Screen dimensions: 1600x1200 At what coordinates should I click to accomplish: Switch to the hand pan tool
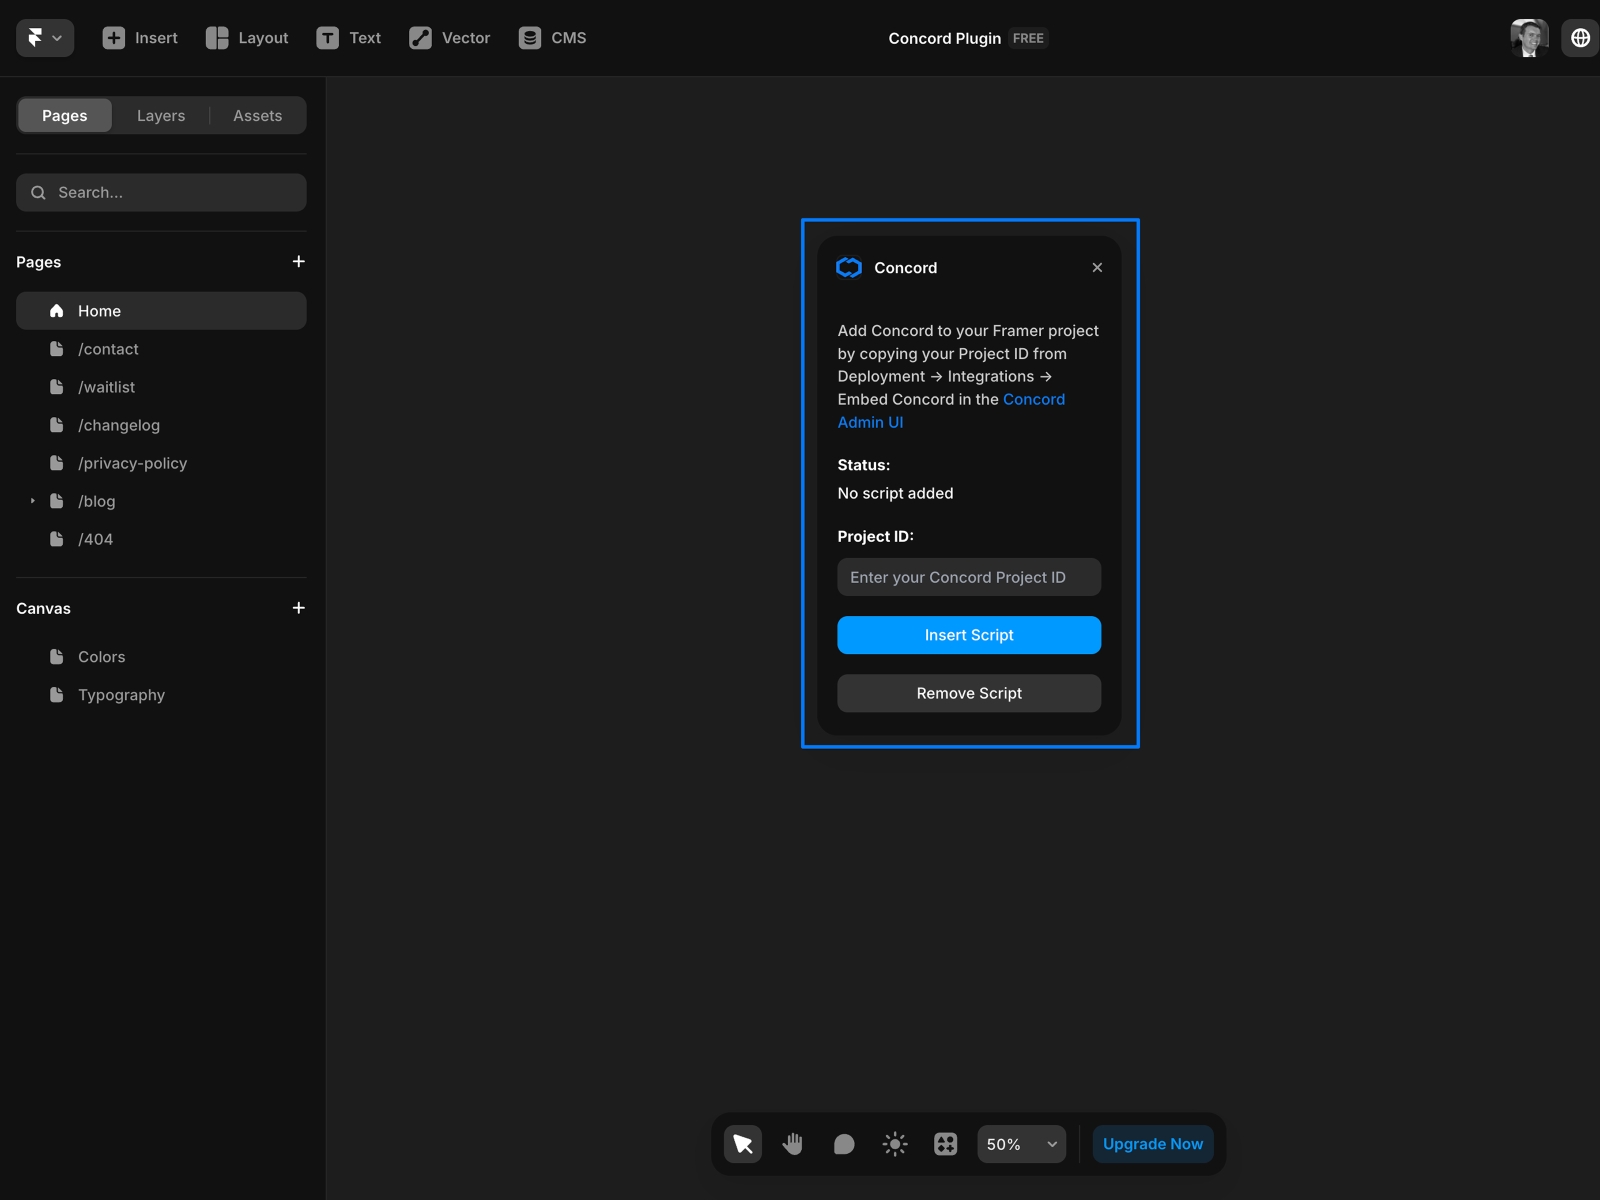pos(793,1144)
